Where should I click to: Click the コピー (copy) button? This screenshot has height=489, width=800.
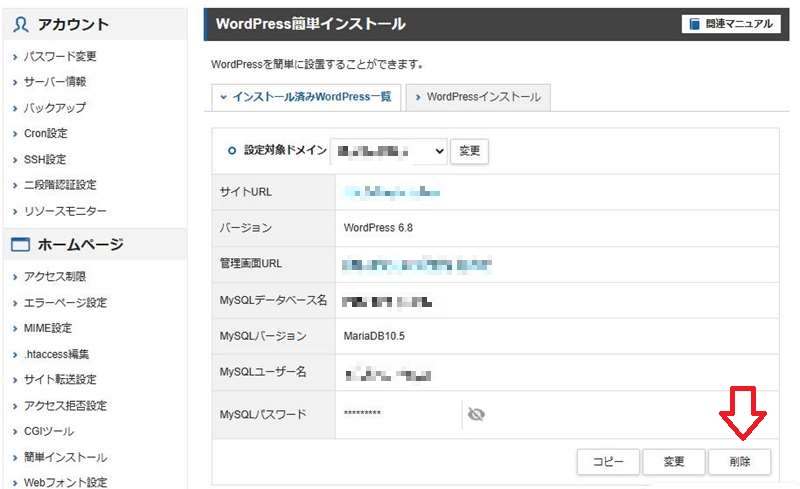(608, 462)
